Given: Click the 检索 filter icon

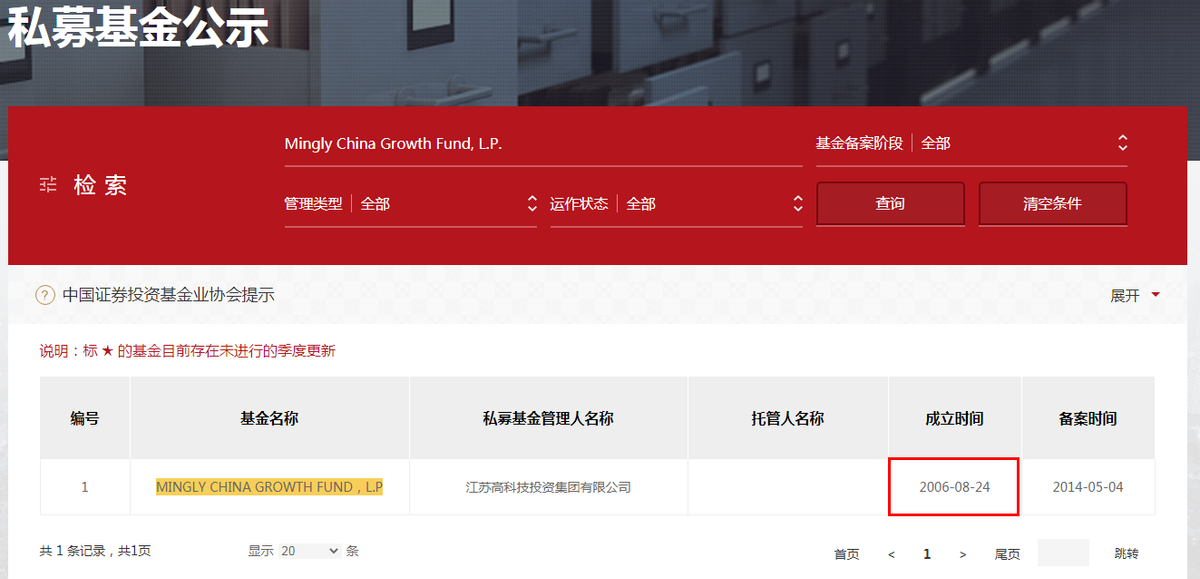Looking at the screenshot, I should (47, 184).
